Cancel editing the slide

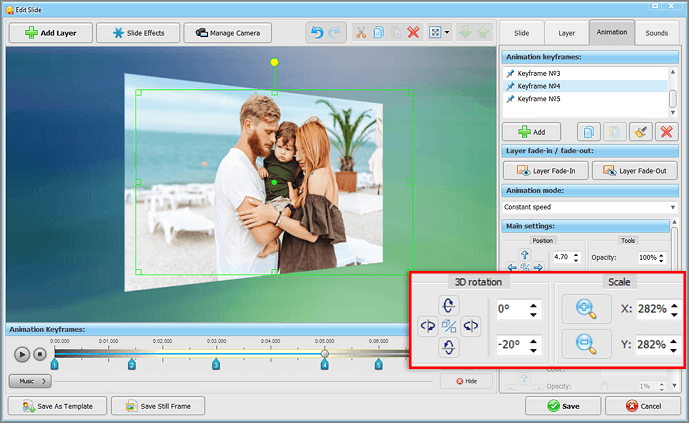click(643, 406)
